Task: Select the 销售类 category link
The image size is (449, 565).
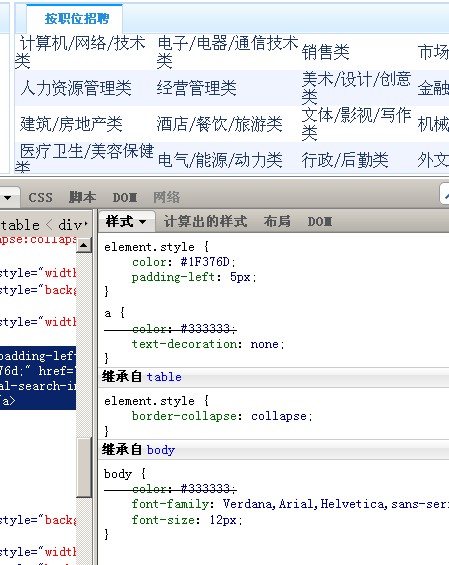Action: [325, 52]
